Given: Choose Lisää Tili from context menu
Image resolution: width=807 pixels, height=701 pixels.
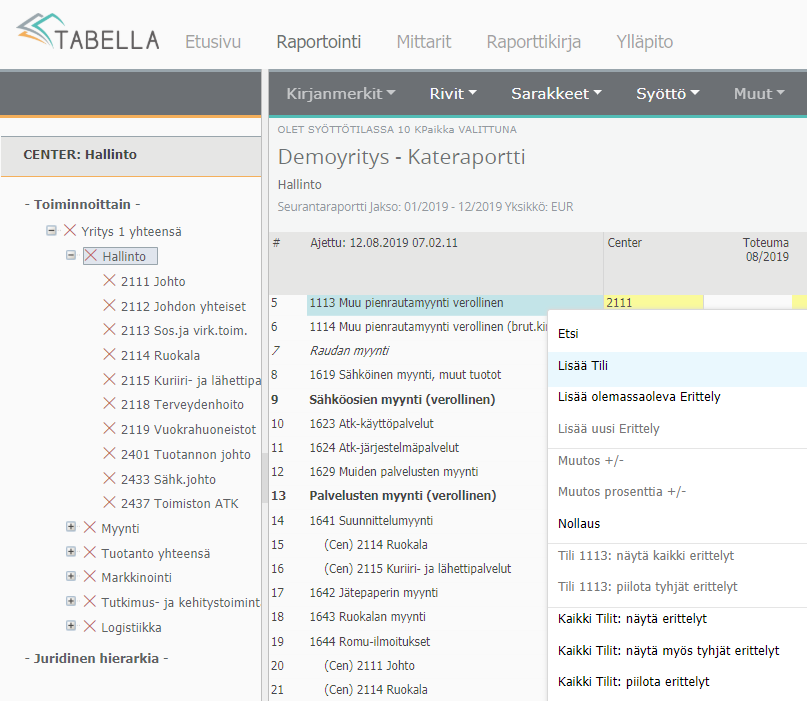Looking at the screenshot, I should (x=583, y=366).
